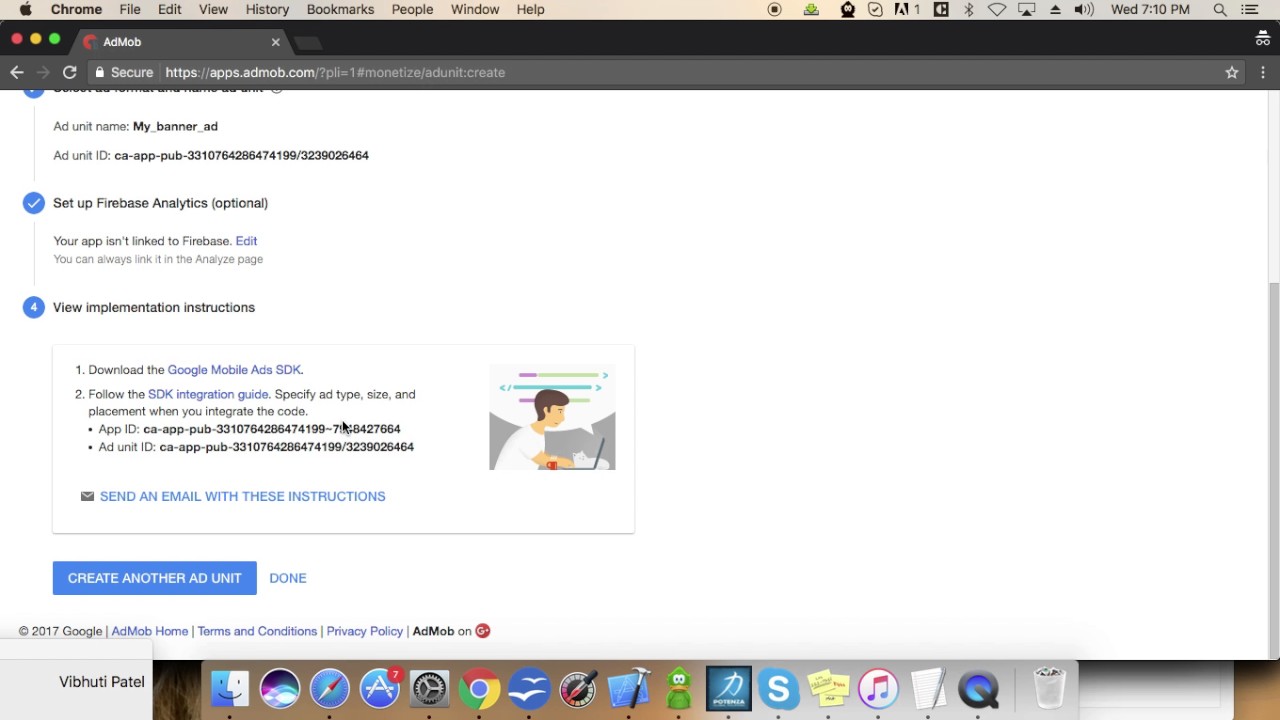Click the DONE button
Screen dimensions: 1280x720
pyautogui.click(x=288, y=578)
